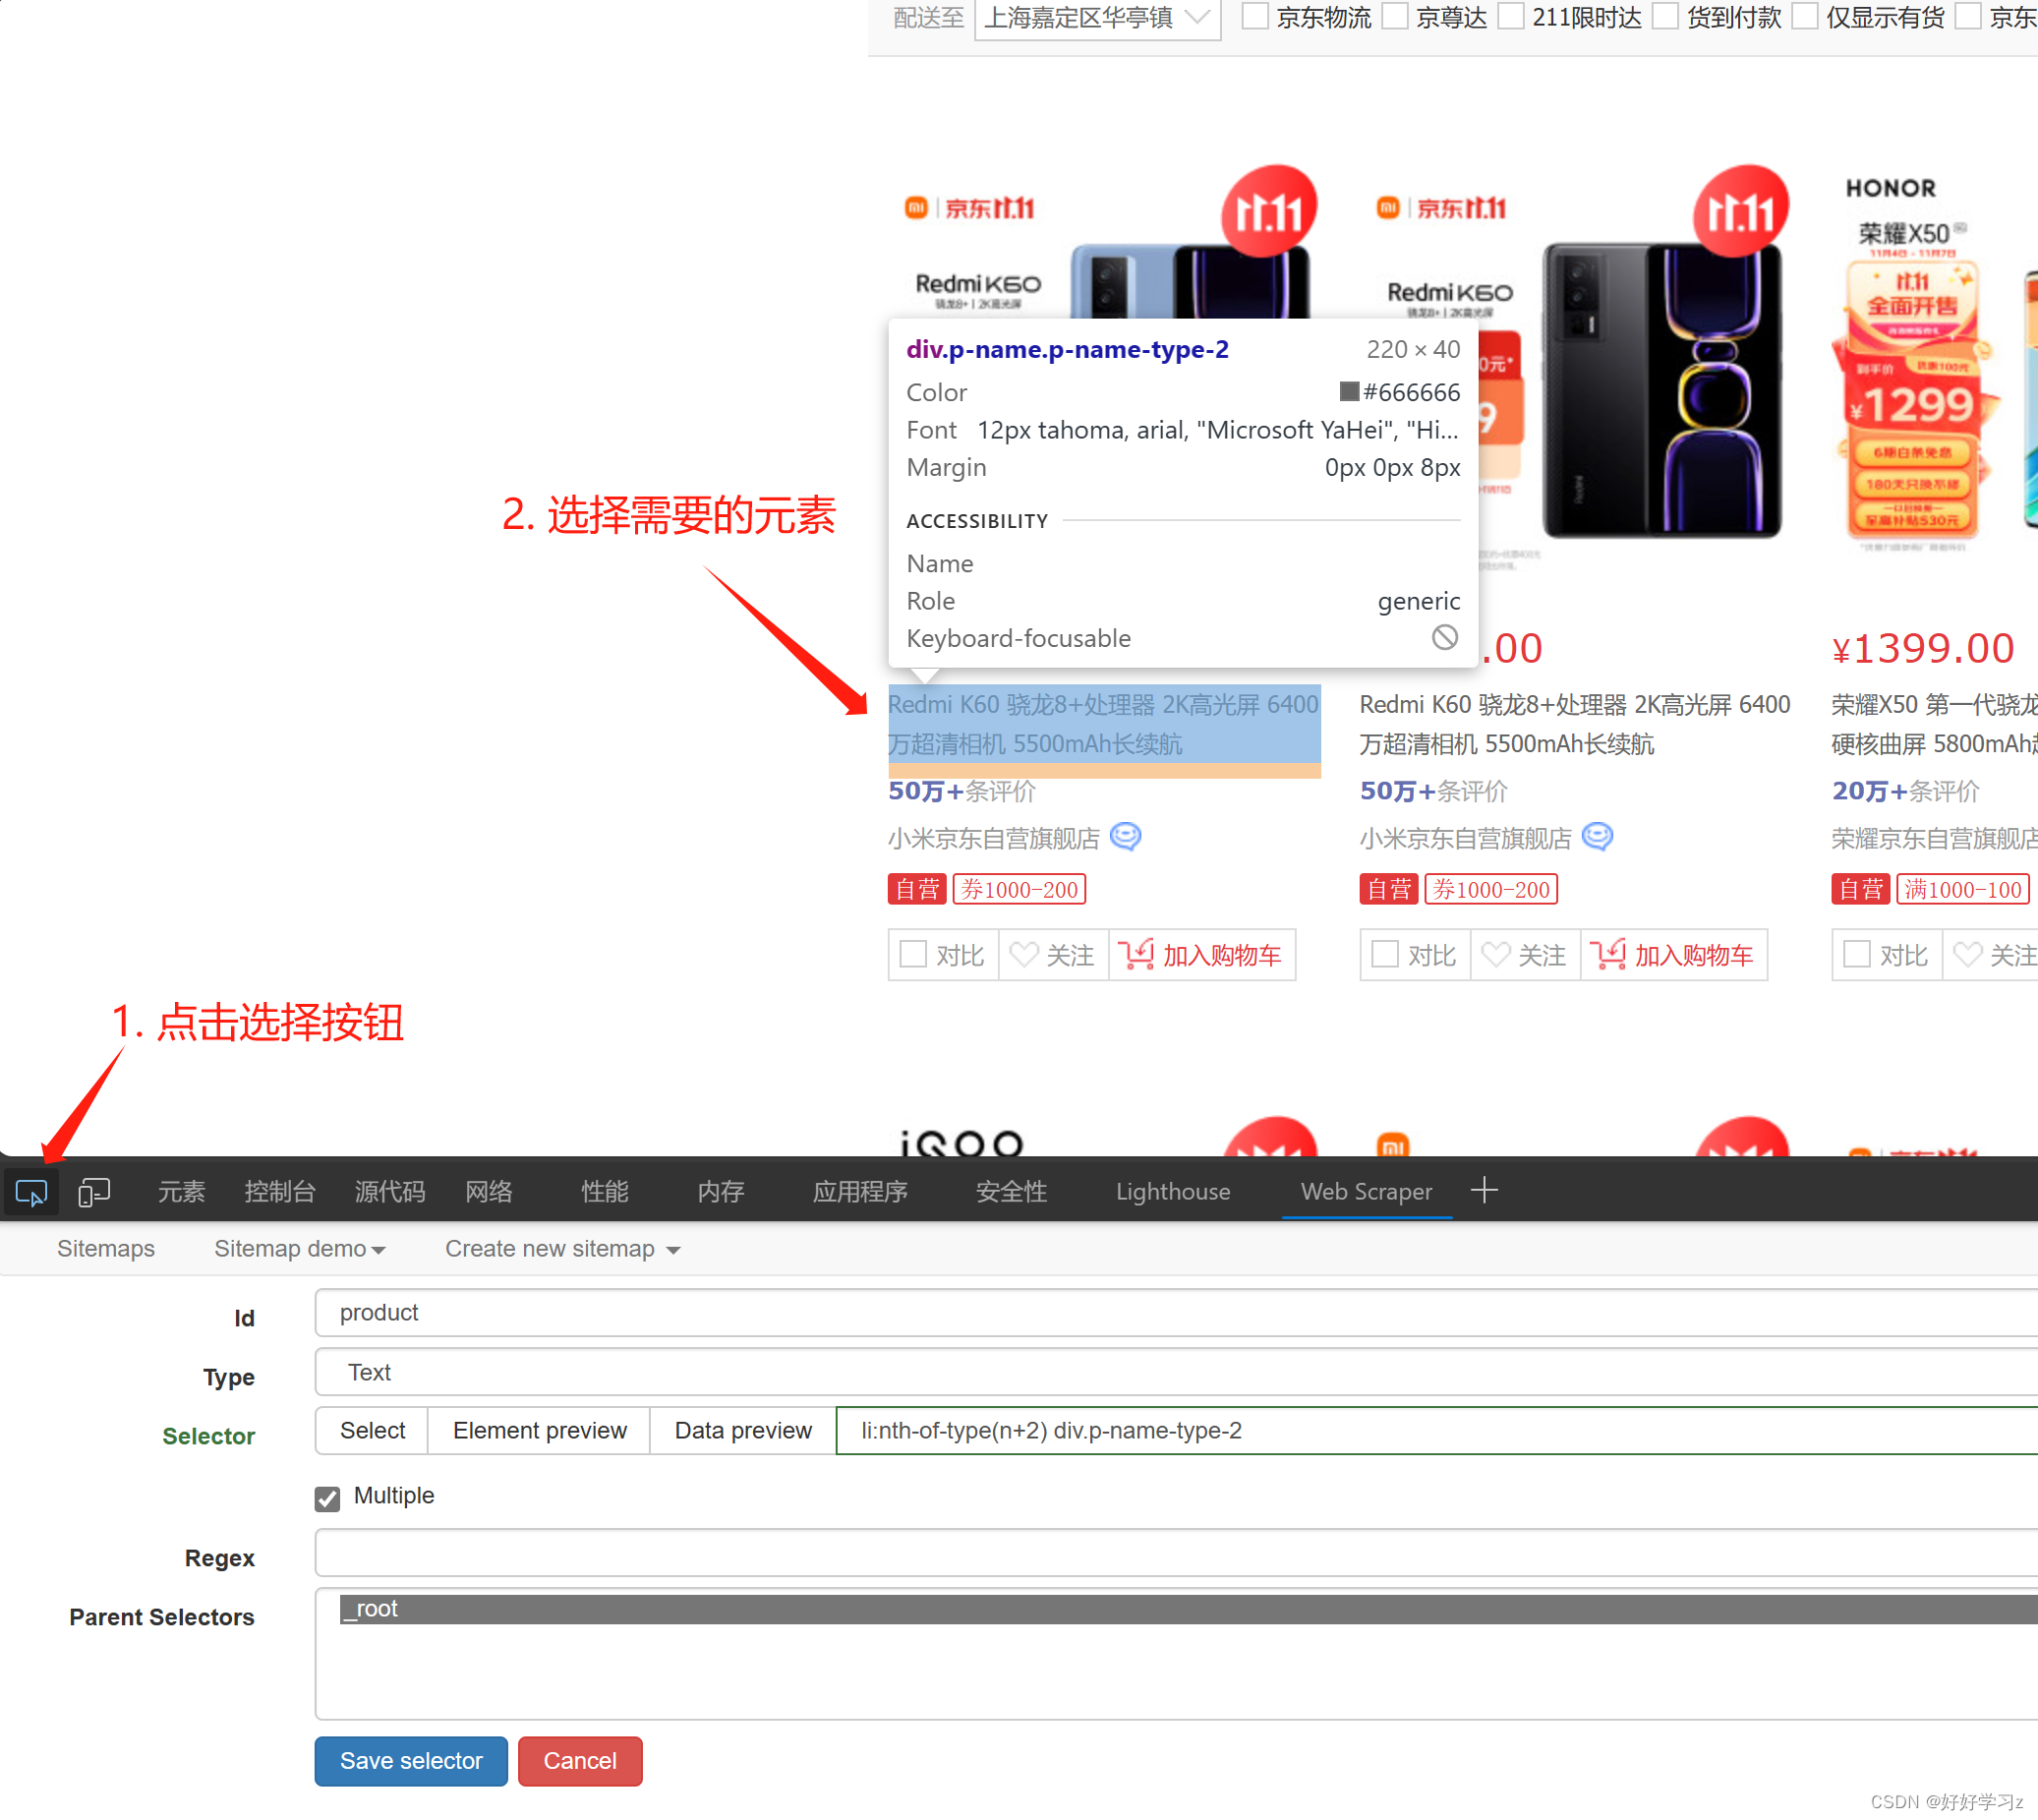Click the Element preview button

(x=539, y=1430)
